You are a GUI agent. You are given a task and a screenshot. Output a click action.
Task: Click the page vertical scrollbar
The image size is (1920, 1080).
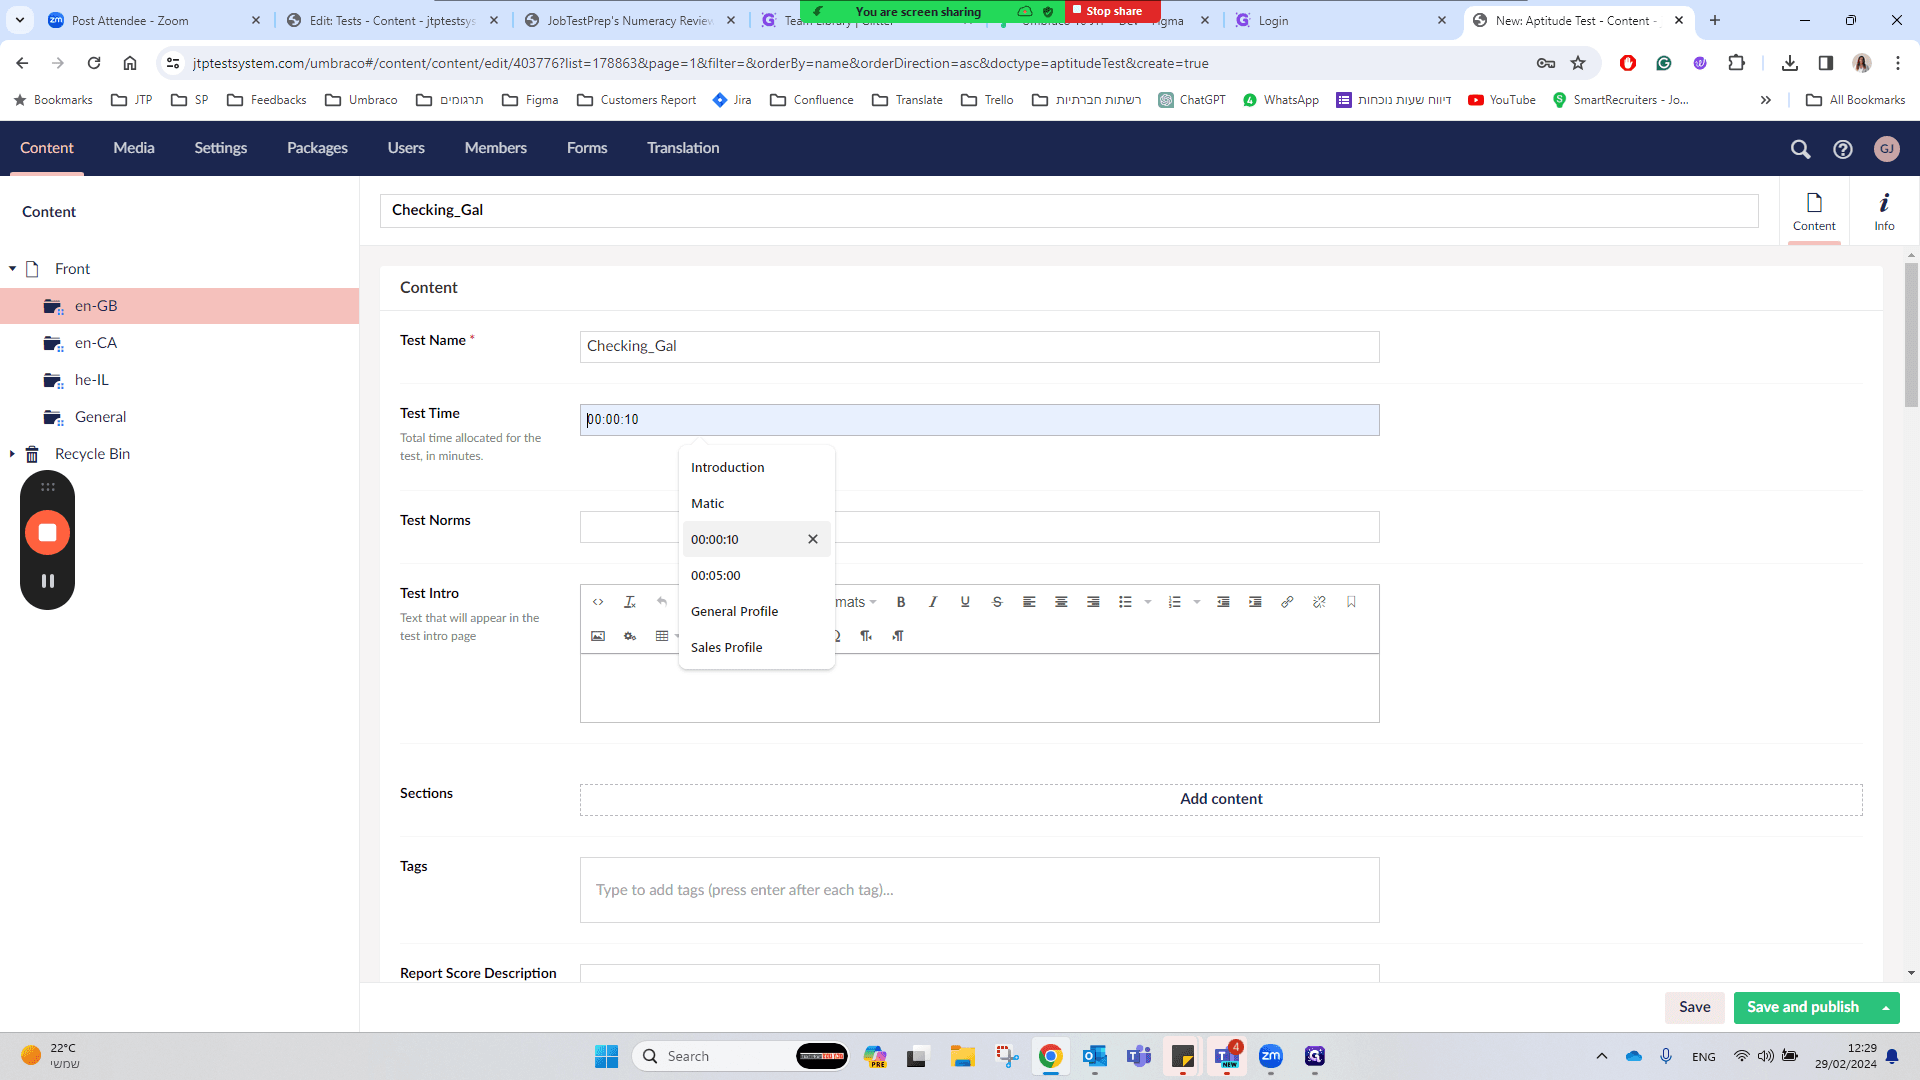(1911, 335)
